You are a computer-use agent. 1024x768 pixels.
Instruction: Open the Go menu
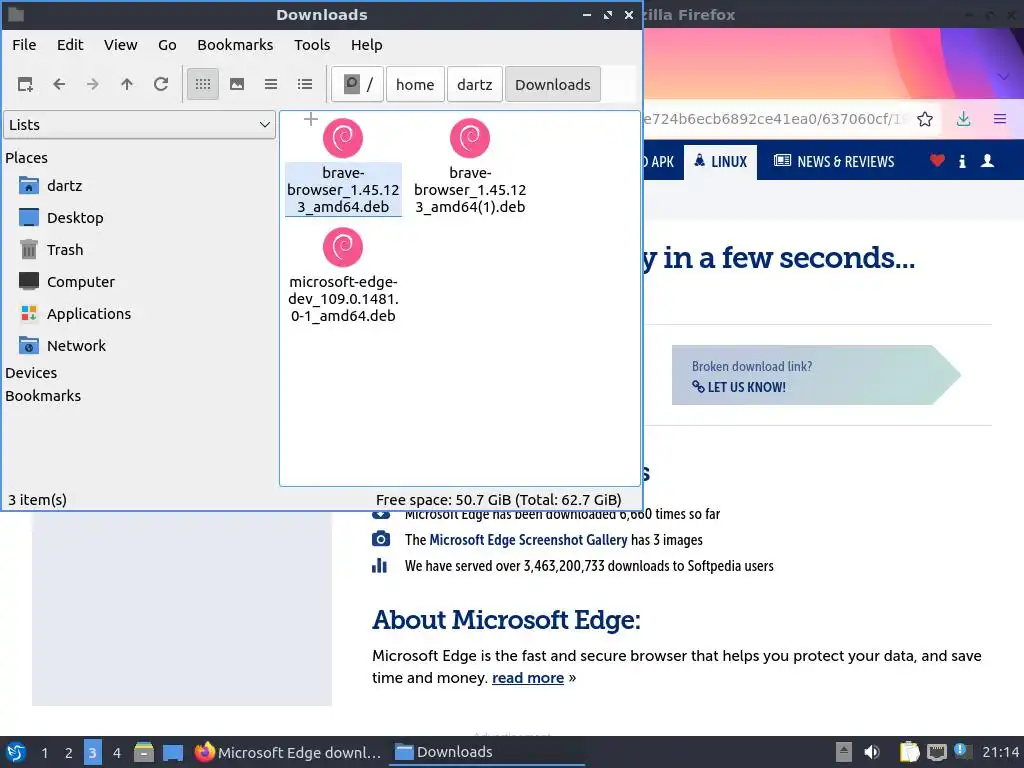point(167,45)
